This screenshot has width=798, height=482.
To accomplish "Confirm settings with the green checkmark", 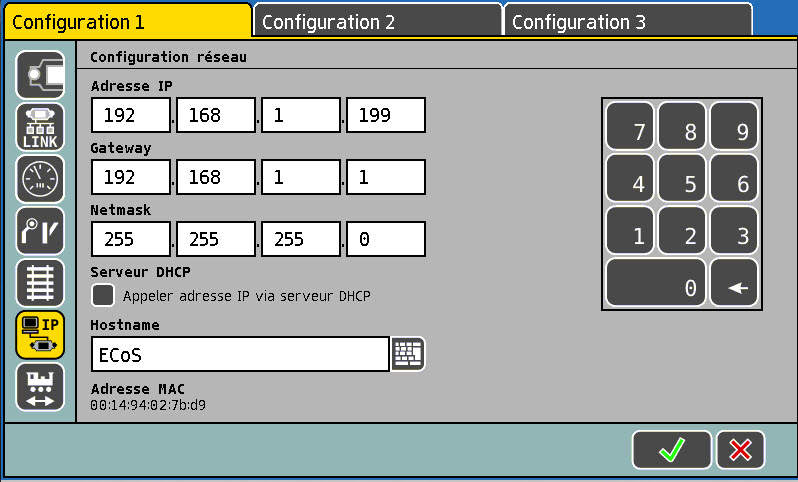I will pos(671,450).
